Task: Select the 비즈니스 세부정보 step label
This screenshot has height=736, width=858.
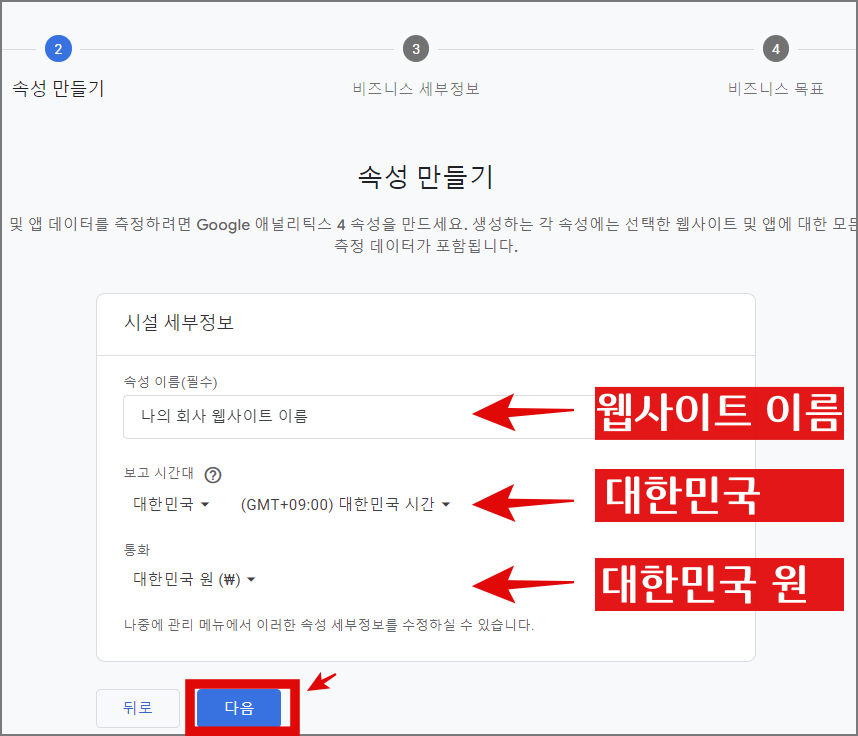Action: 416,87
